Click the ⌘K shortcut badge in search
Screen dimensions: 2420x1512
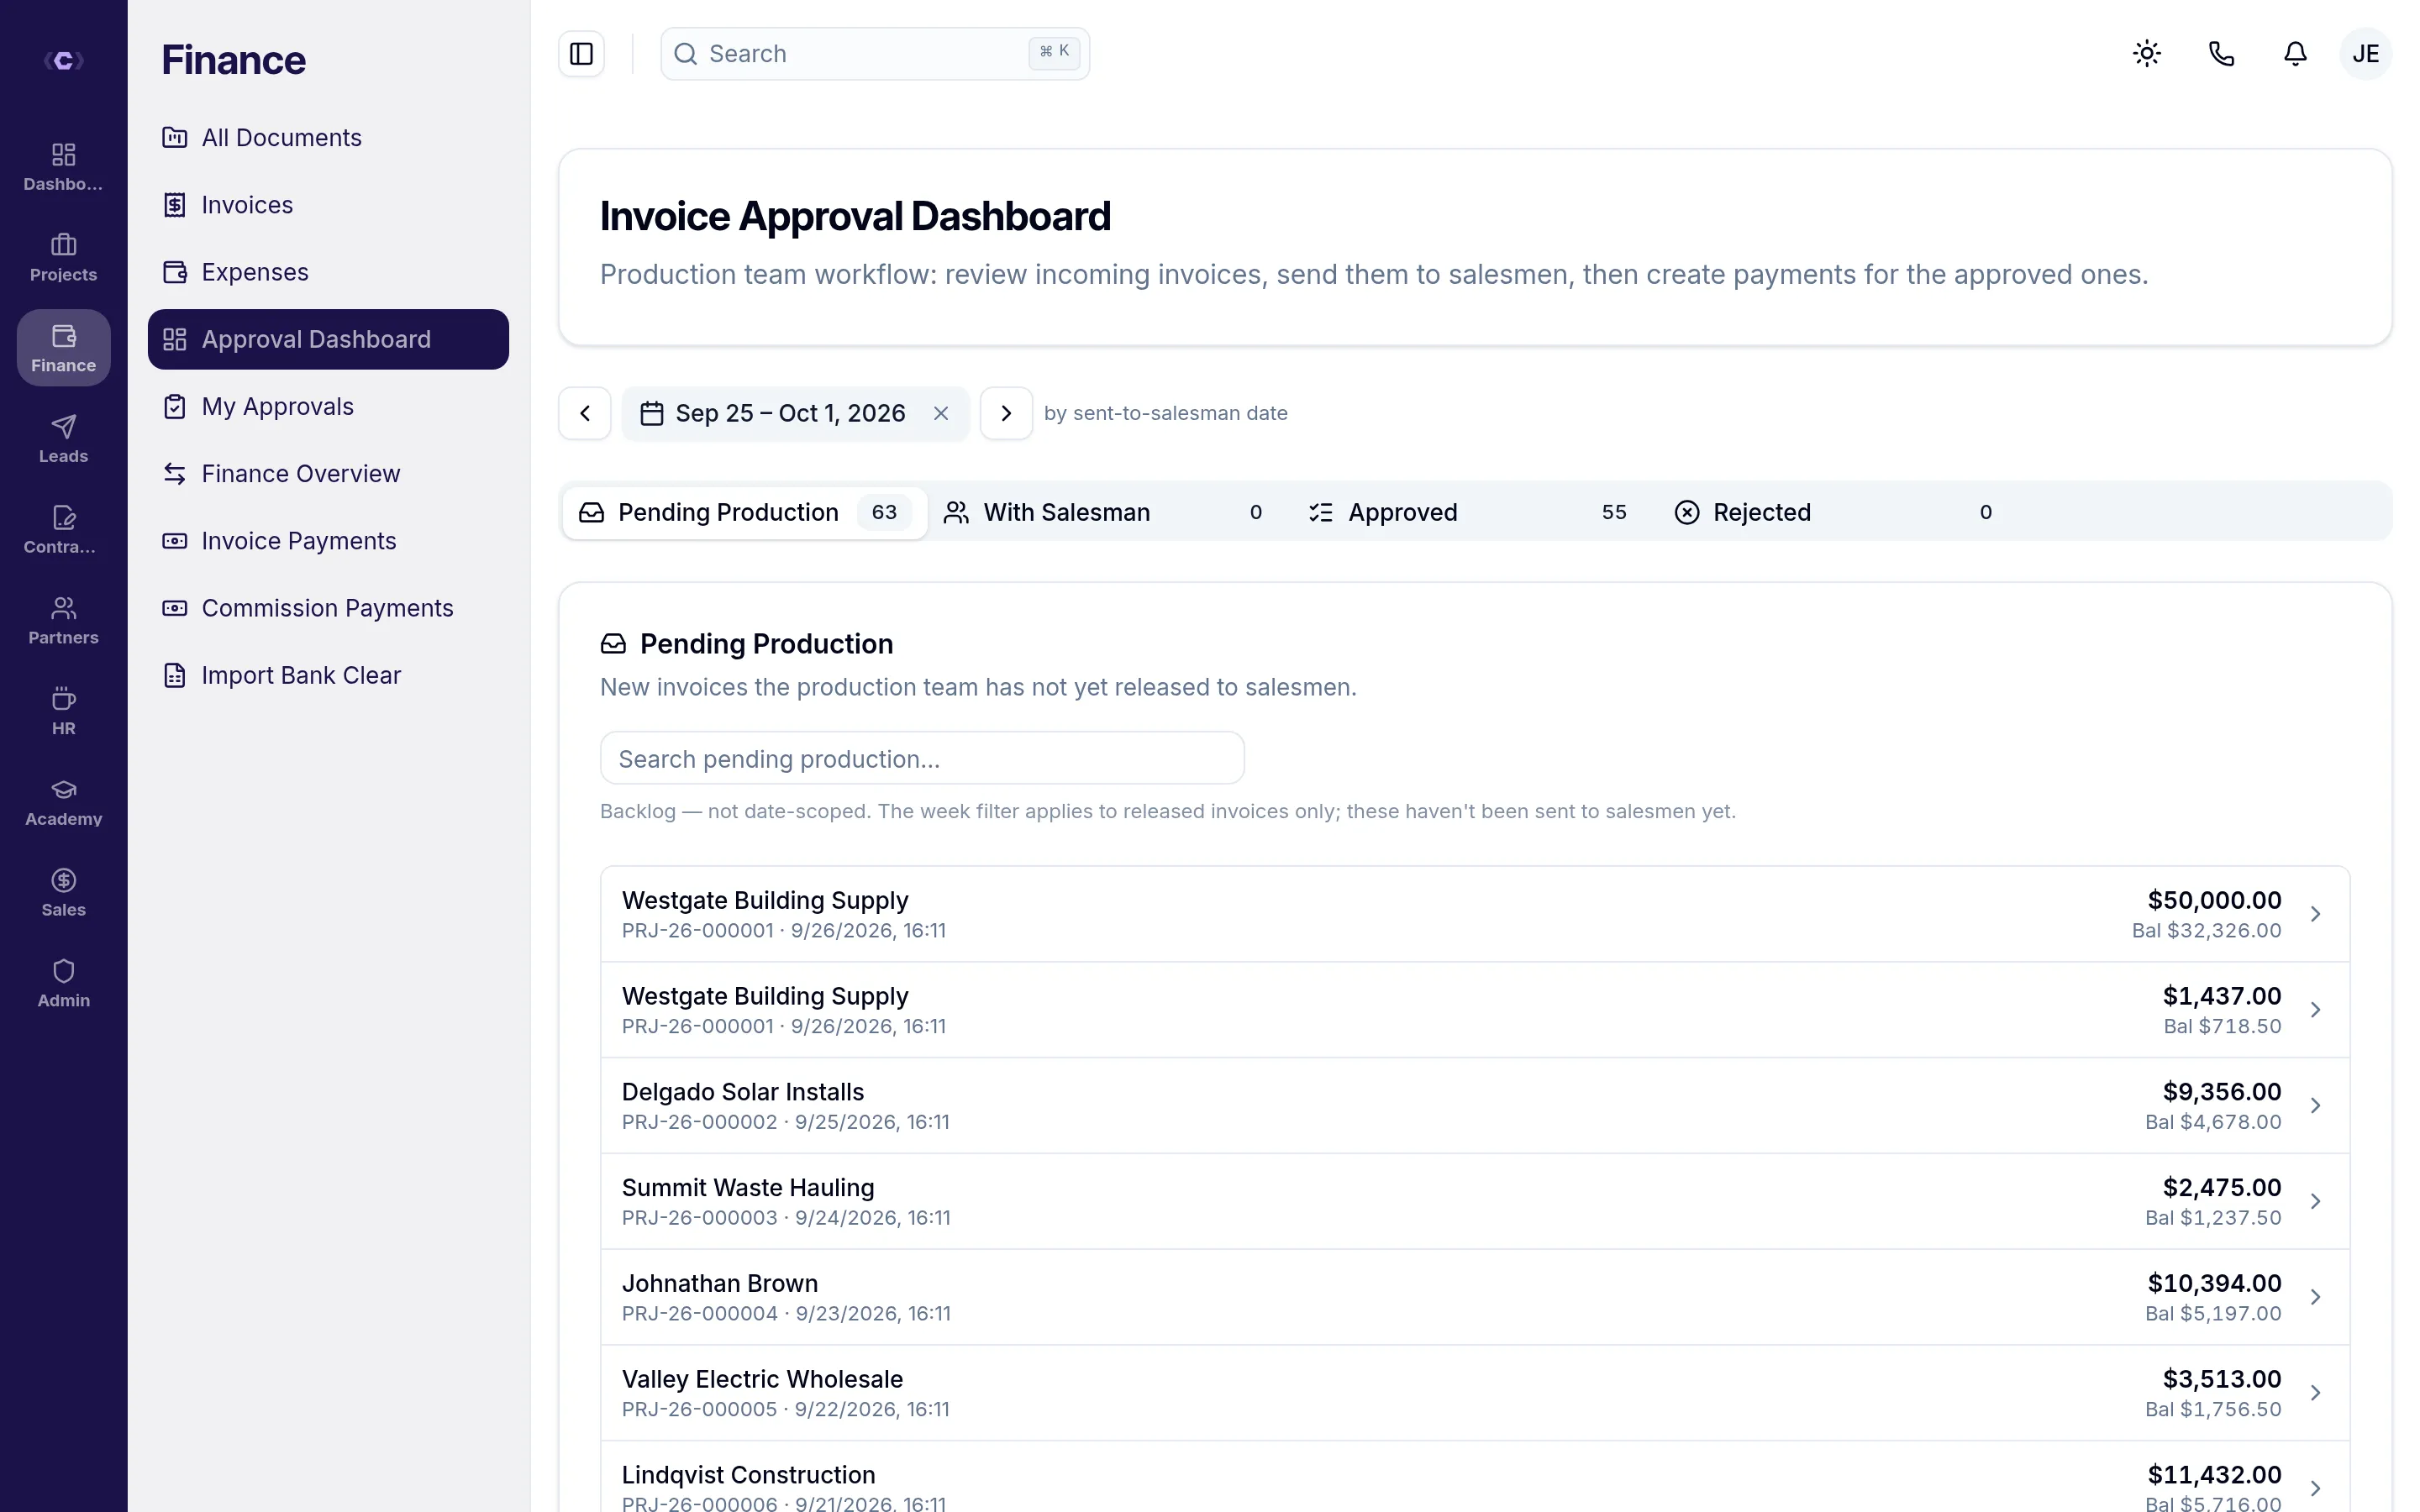pyautogui.click(x=1054, y=52)
